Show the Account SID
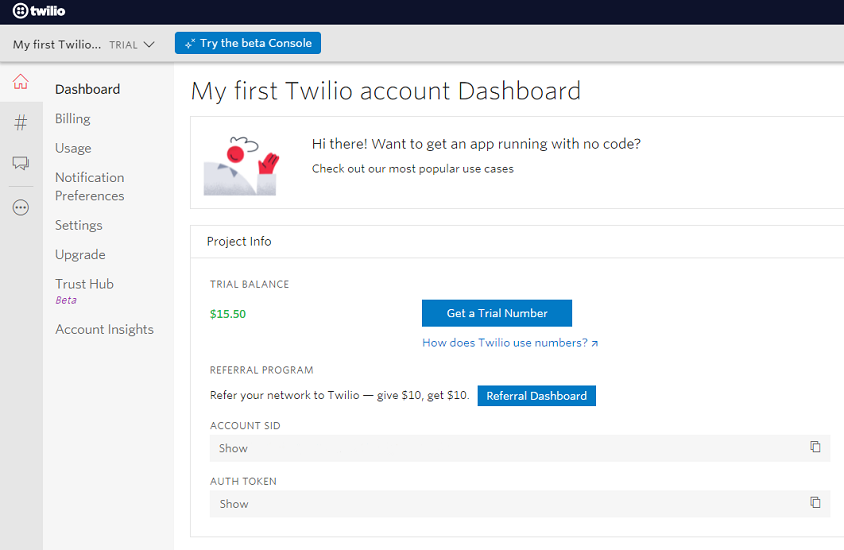Viewport: 844px width, 550px height. pos(233,448)
